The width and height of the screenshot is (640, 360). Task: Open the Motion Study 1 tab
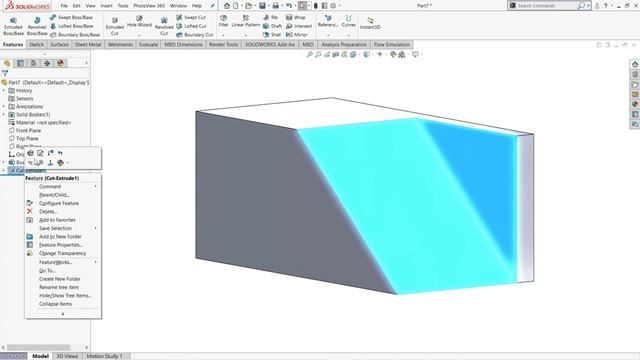point(104,356)
